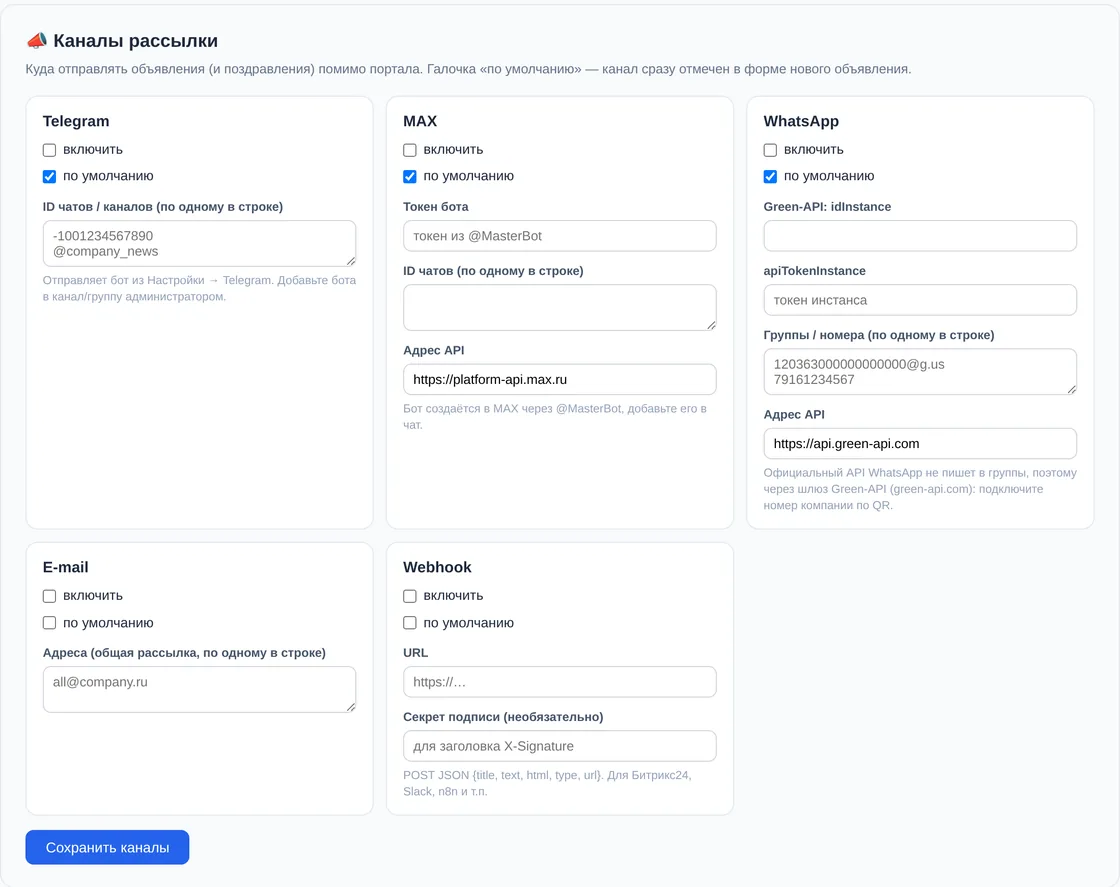Image resolution: width=1120 pixels, height=887 pixels.
Task: Click the Telegram card title
Action: 76,121
